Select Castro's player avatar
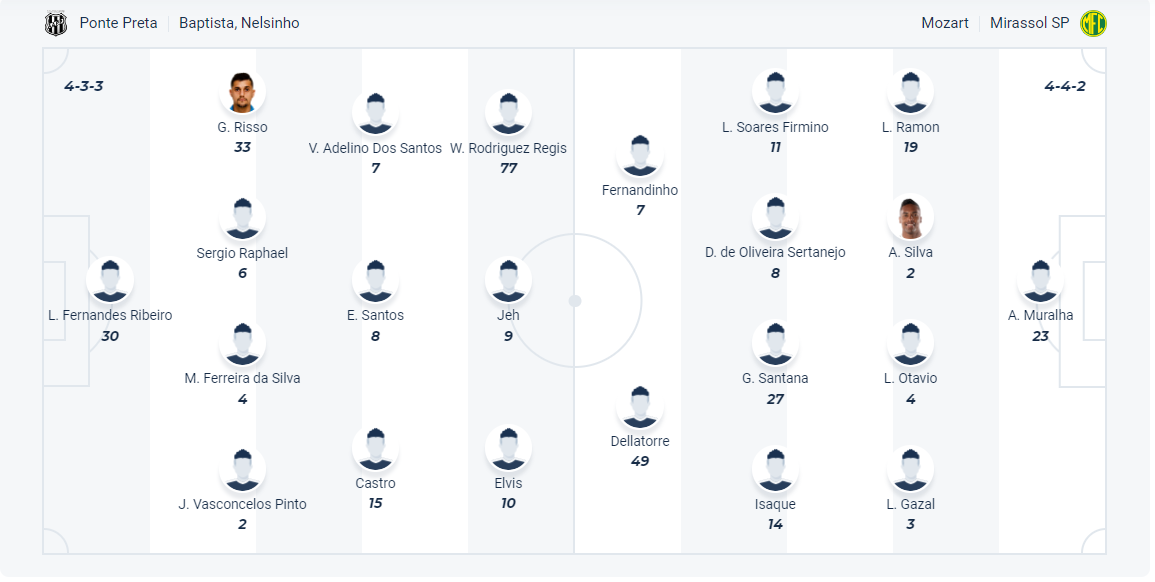This screenshot has width=1155, height=582. [x=375, y=449]
